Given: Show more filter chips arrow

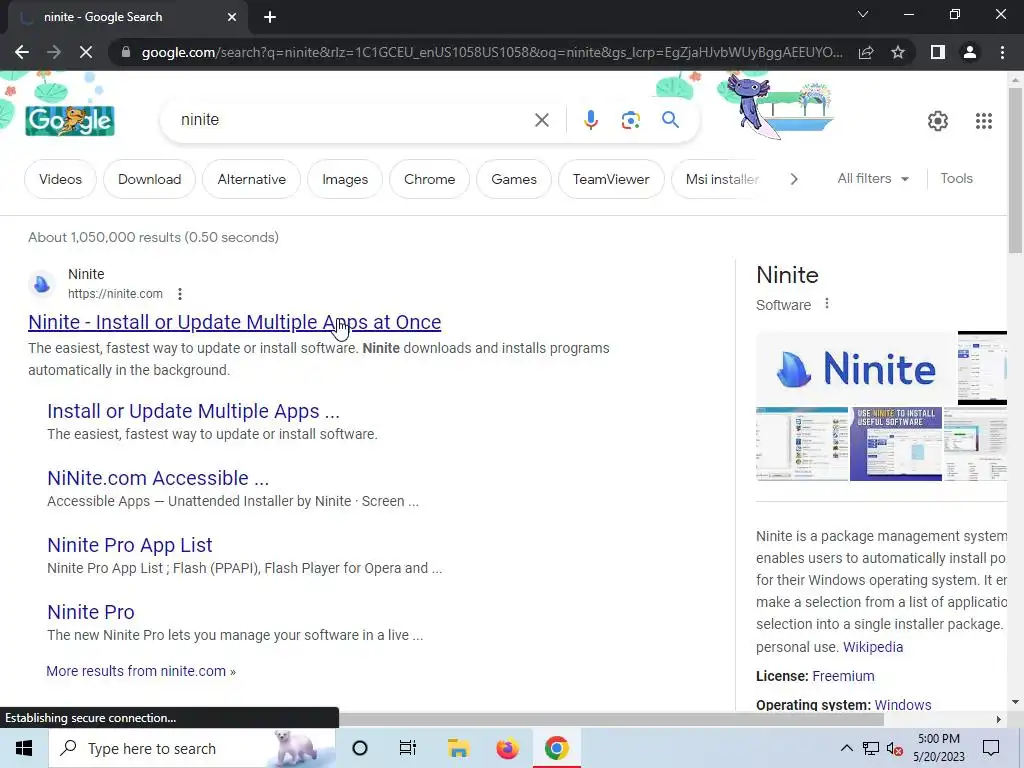Looking at the screenshot, I should pos(793,179).
